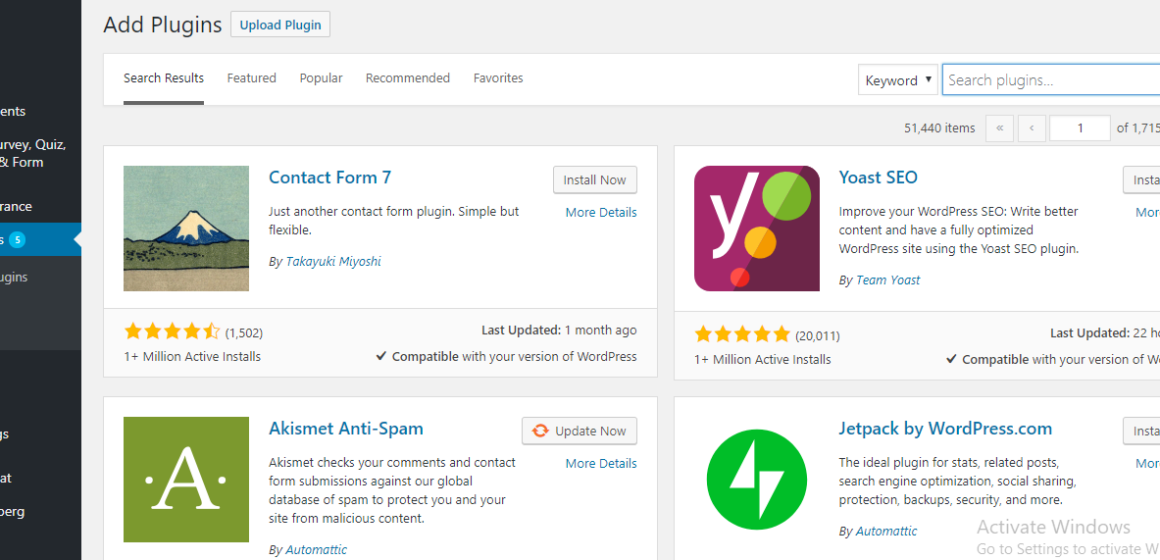Open the Automattic author link under Jetpack
Image resolution: width=1160 pixels, height=560 pixels.
pyautogui.click(x=886, y=531)
